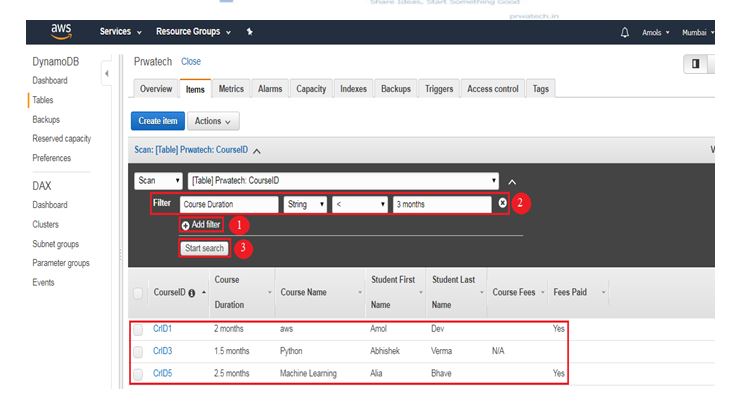Open the Backups tab
This screenshot has width=748, height=401.
tap(396, 89)
